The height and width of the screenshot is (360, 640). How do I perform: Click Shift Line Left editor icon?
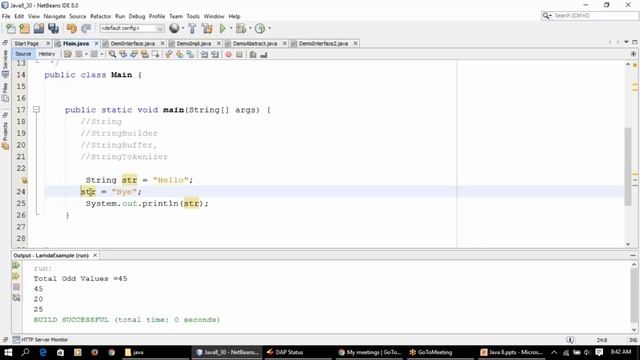pos(204,54)
